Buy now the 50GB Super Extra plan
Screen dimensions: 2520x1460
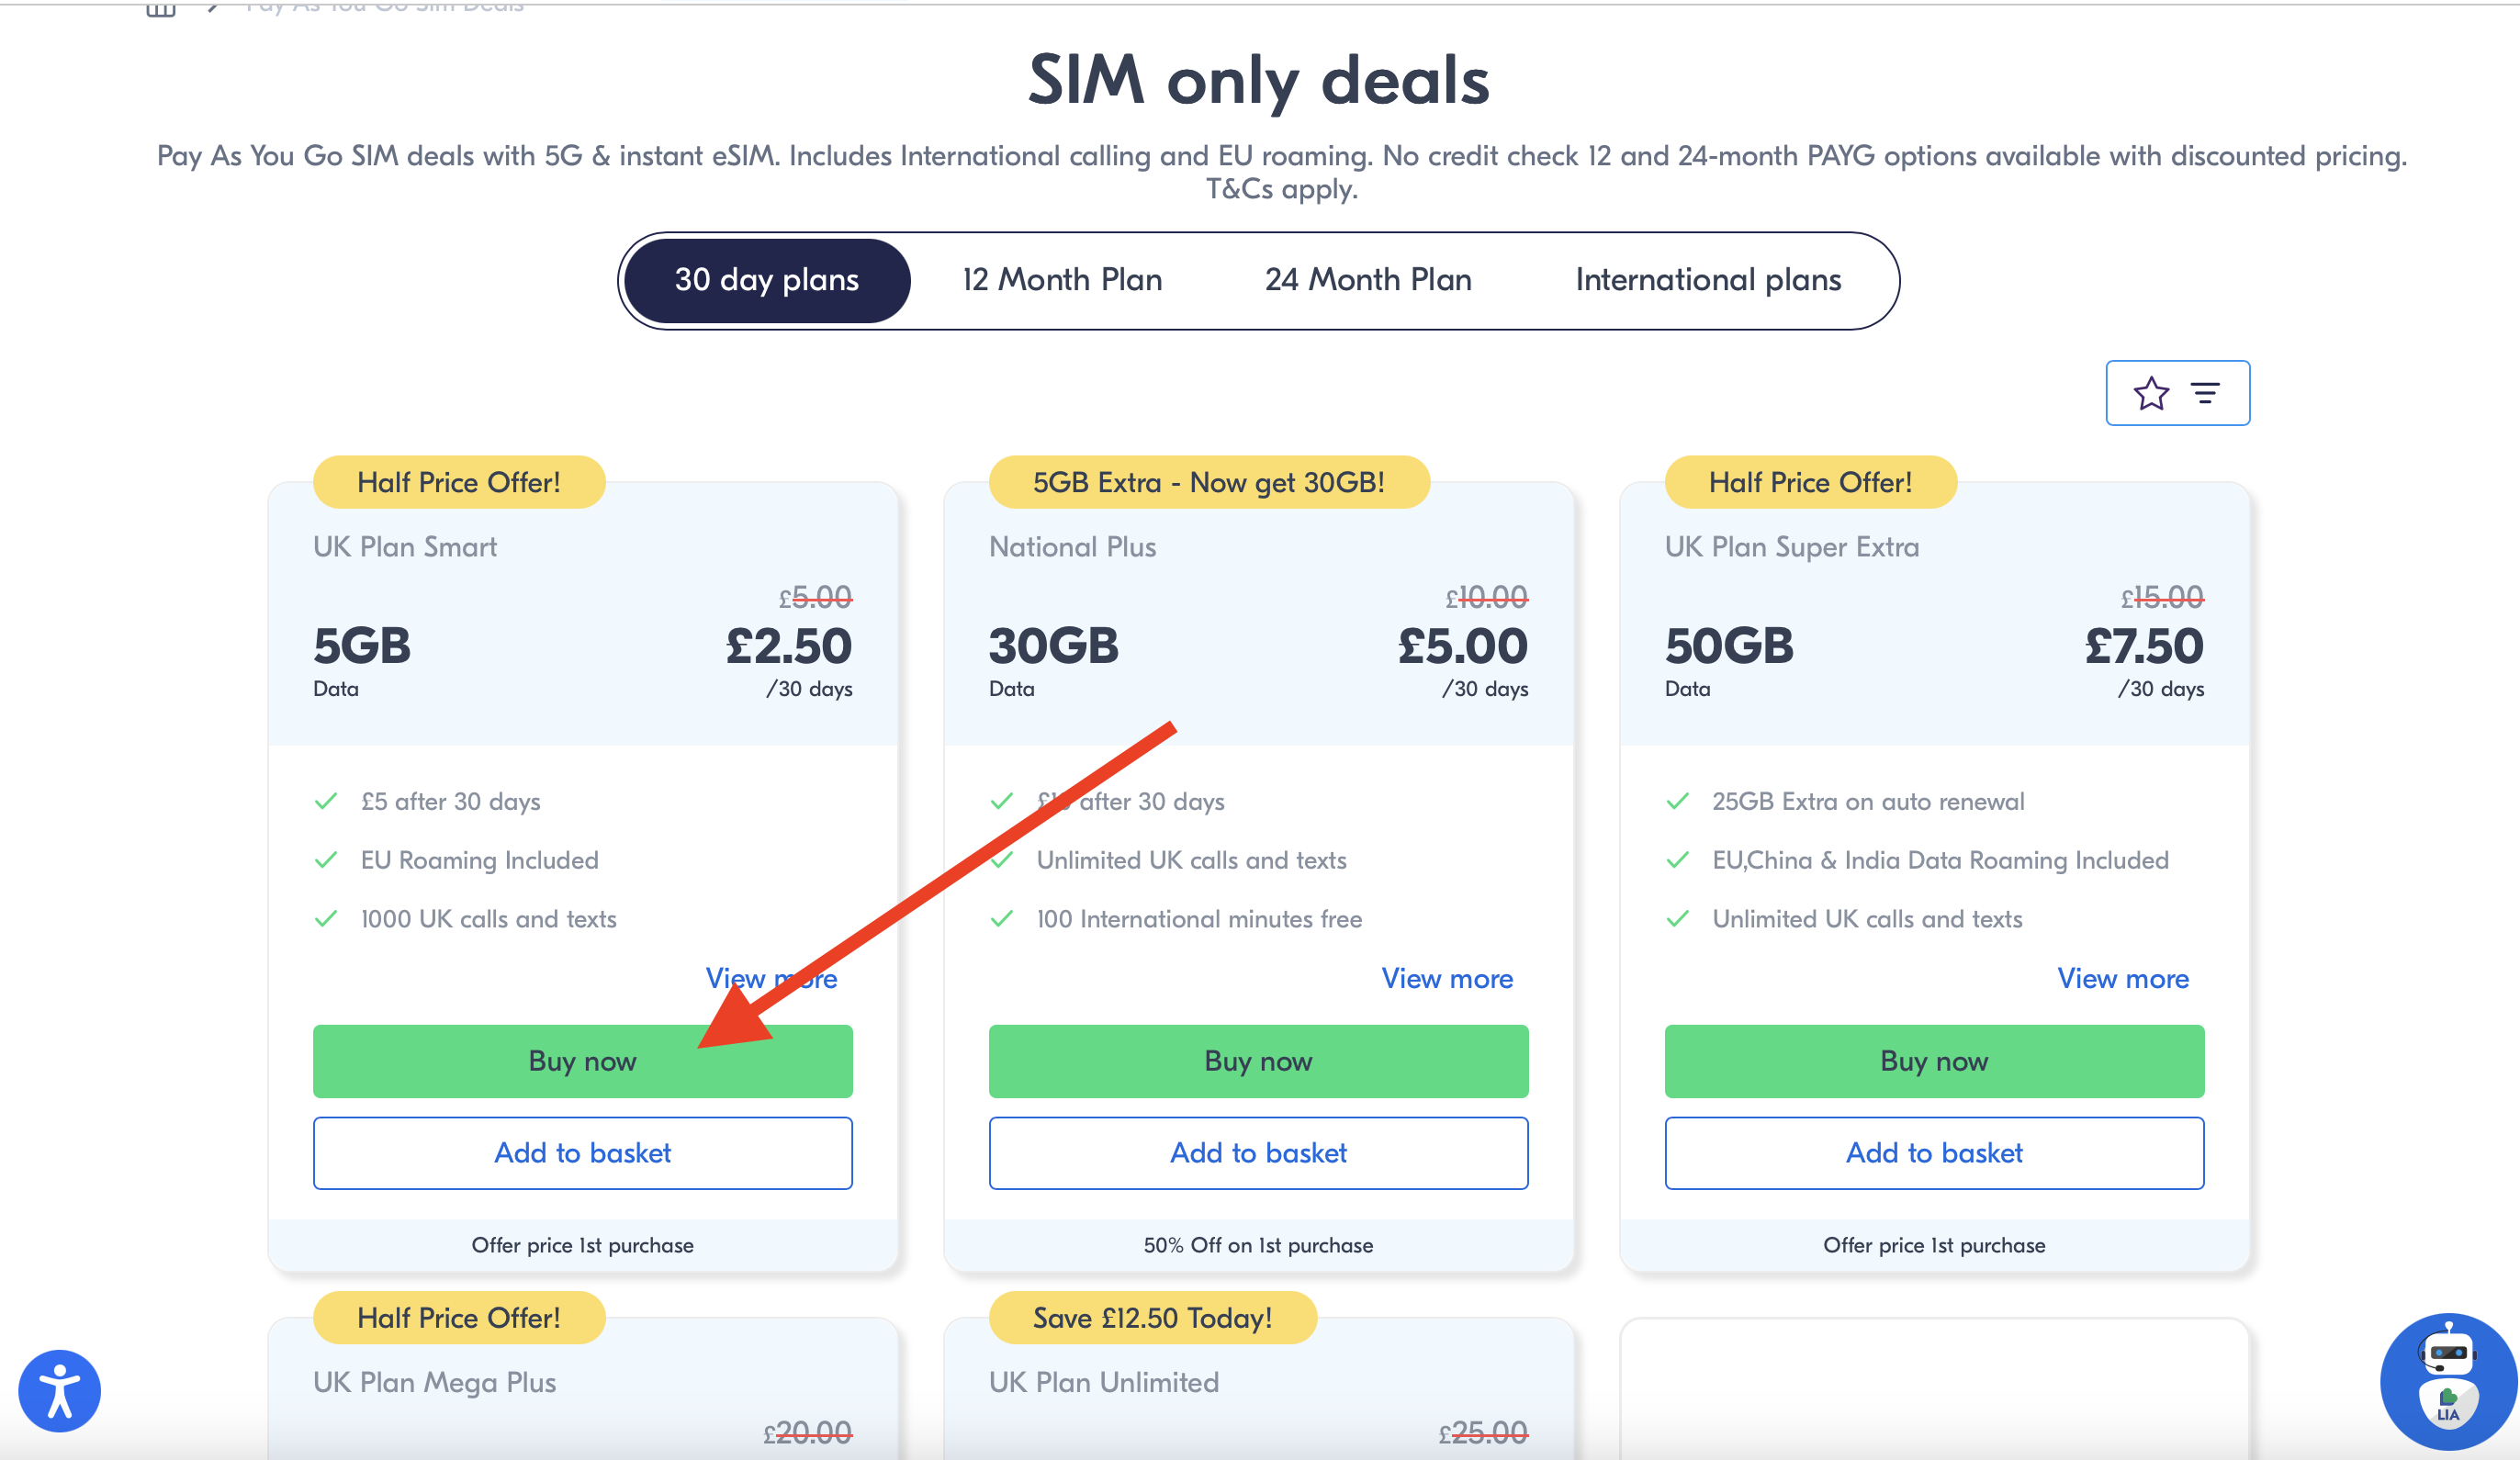[x=1934, y=1061]
